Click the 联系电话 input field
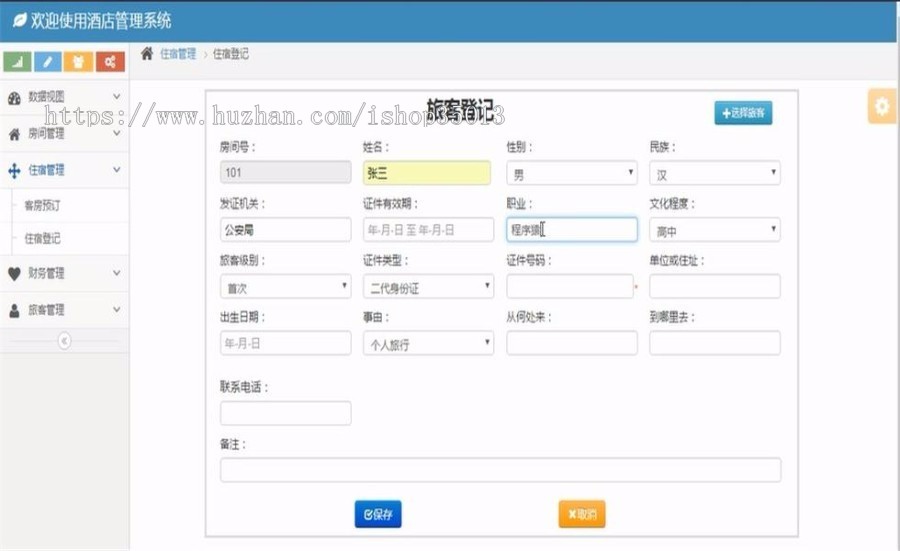 coord(285,413)
